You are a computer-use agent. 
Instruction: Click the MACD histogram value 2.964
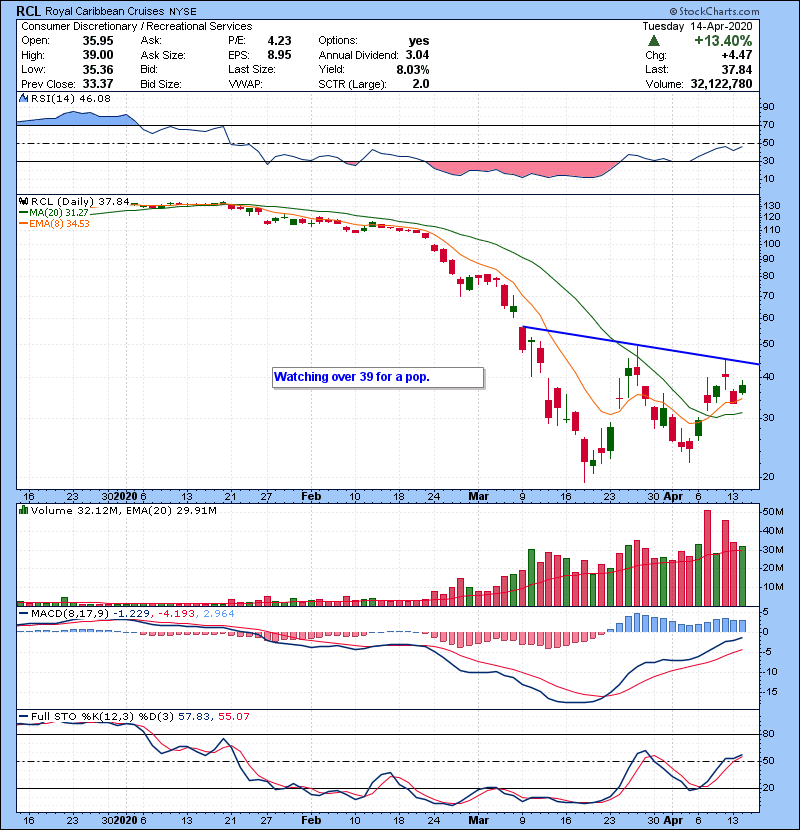(219, 614)
